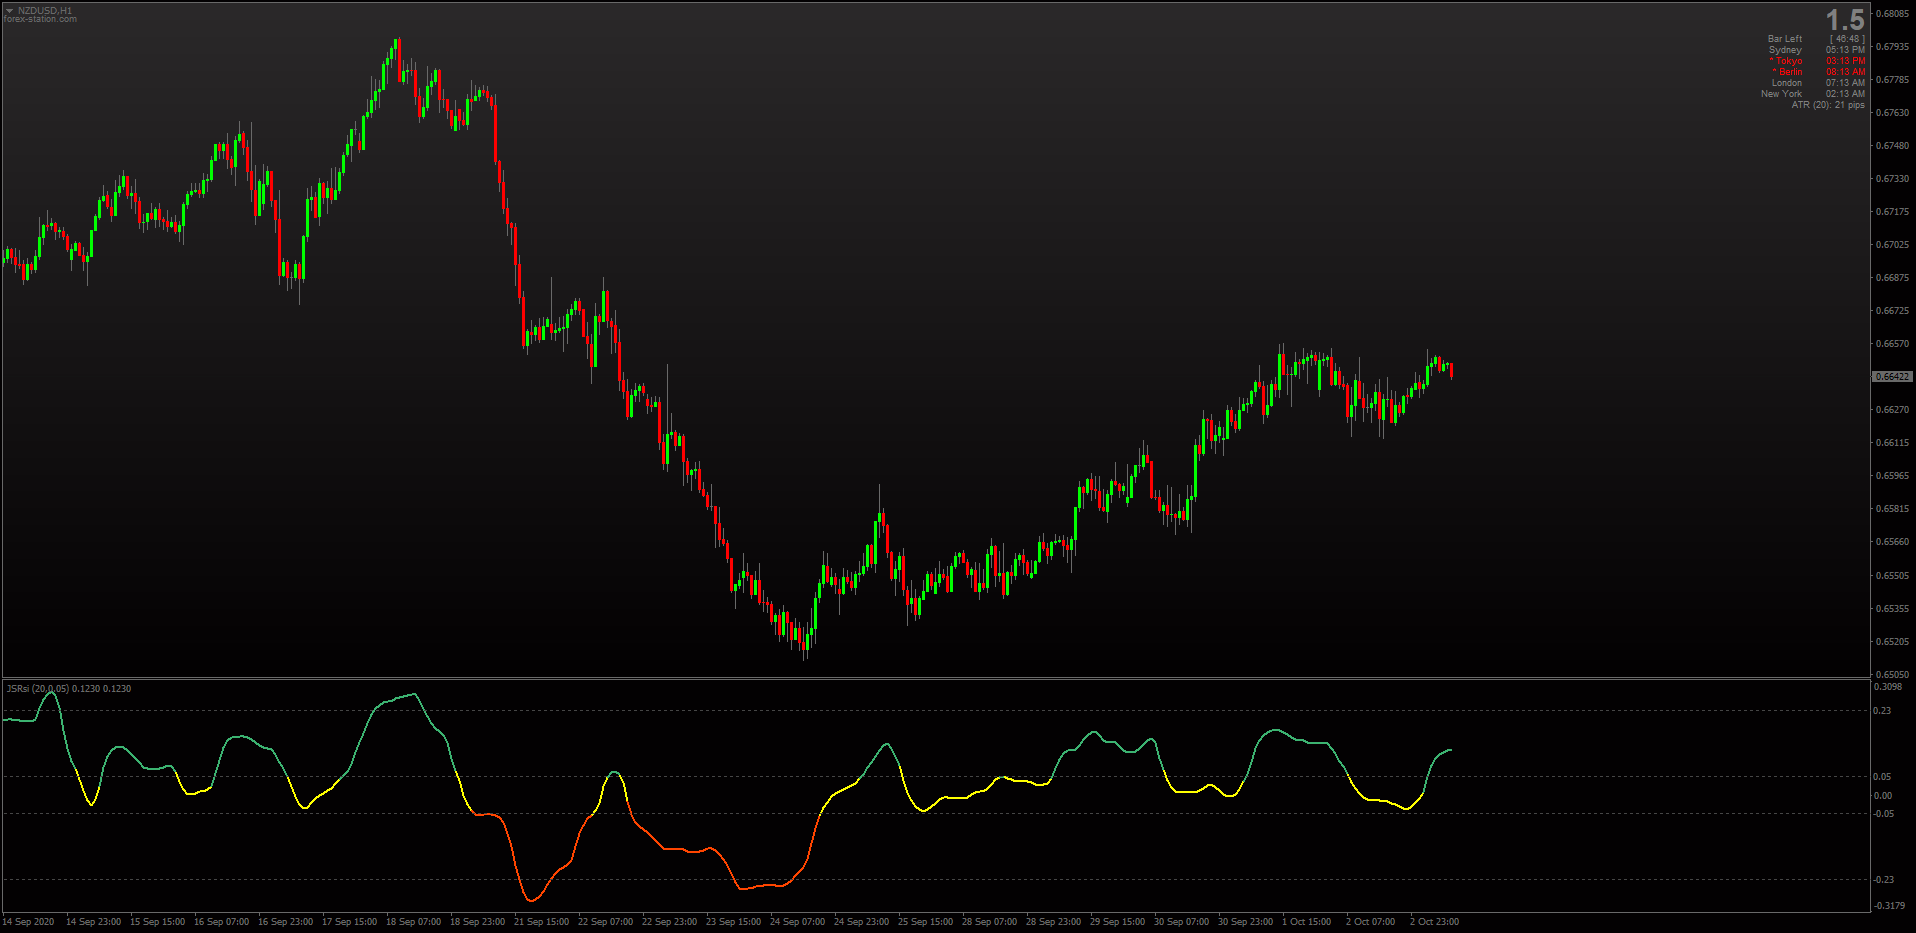Click the Berlin session clock entry
Screen dimensions: 1916x933
[x=1819, y=72]
